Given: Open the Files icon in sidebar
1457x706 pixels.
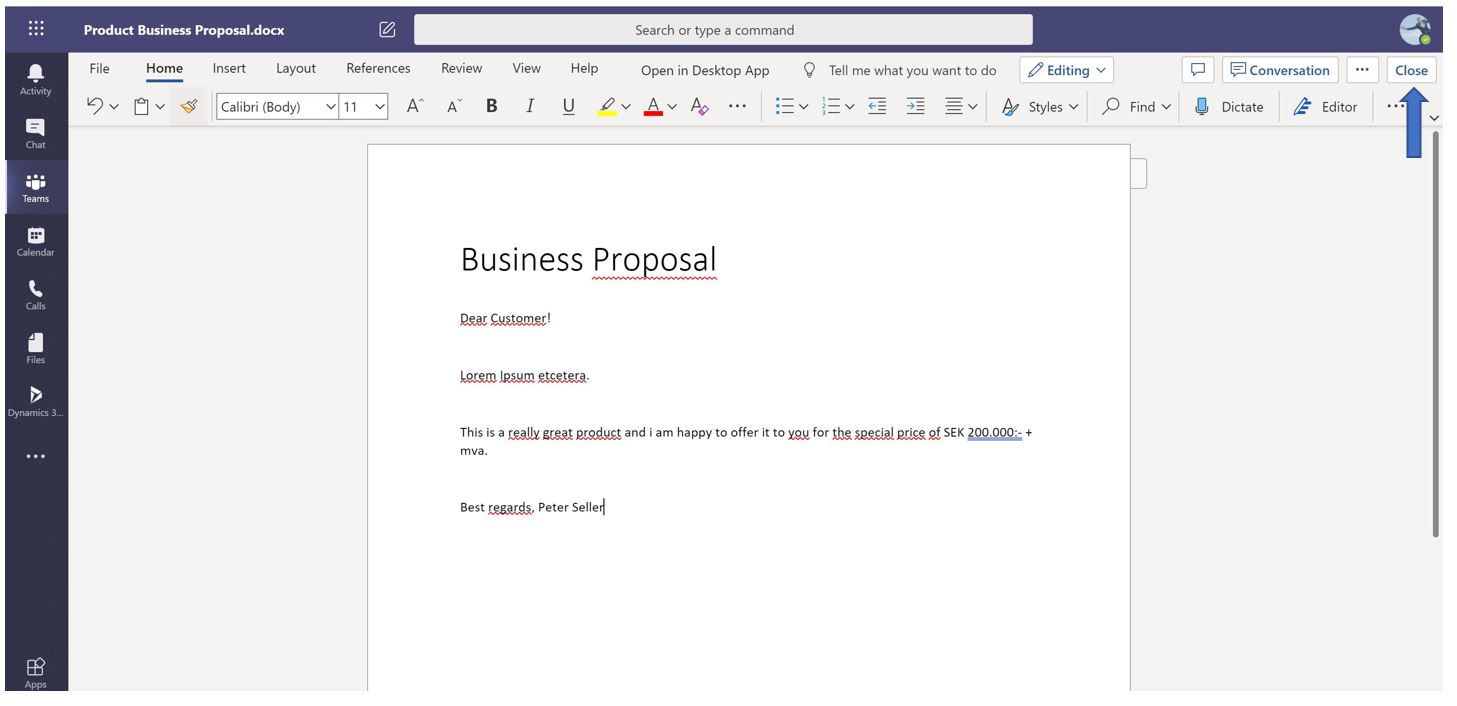Looking at the screenshot, I should (36, 348).
